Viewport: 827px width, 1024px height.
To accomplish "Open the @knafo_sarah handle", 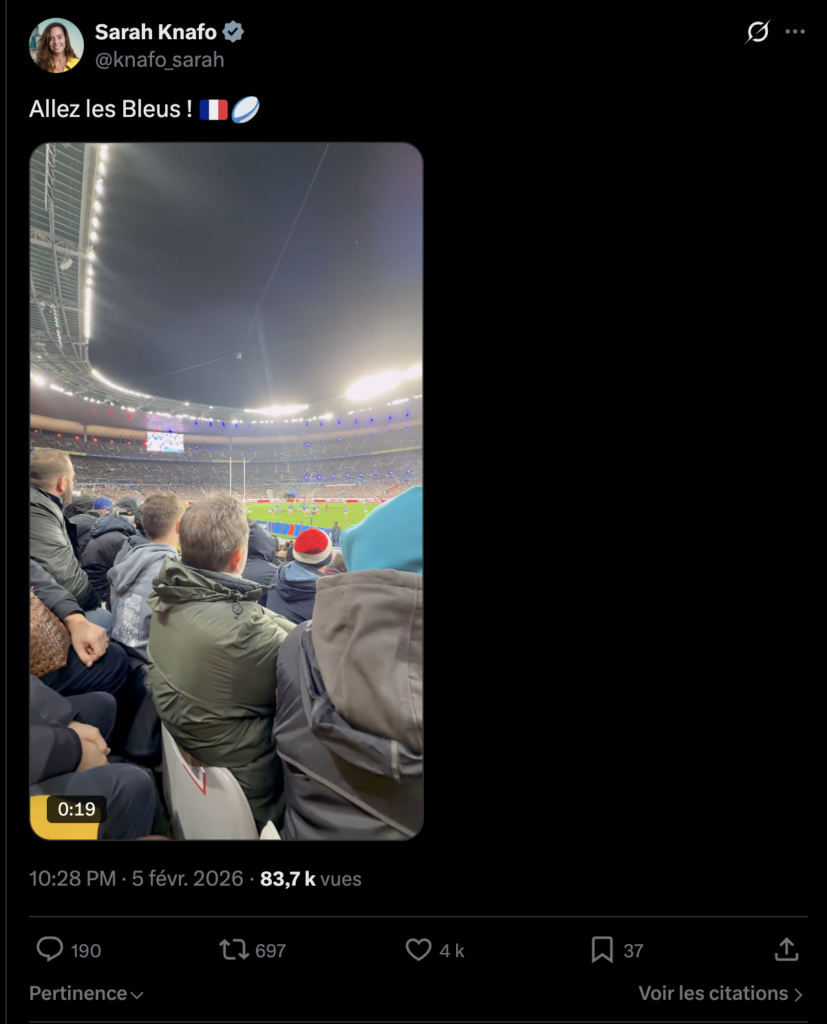I will (159, 59).
